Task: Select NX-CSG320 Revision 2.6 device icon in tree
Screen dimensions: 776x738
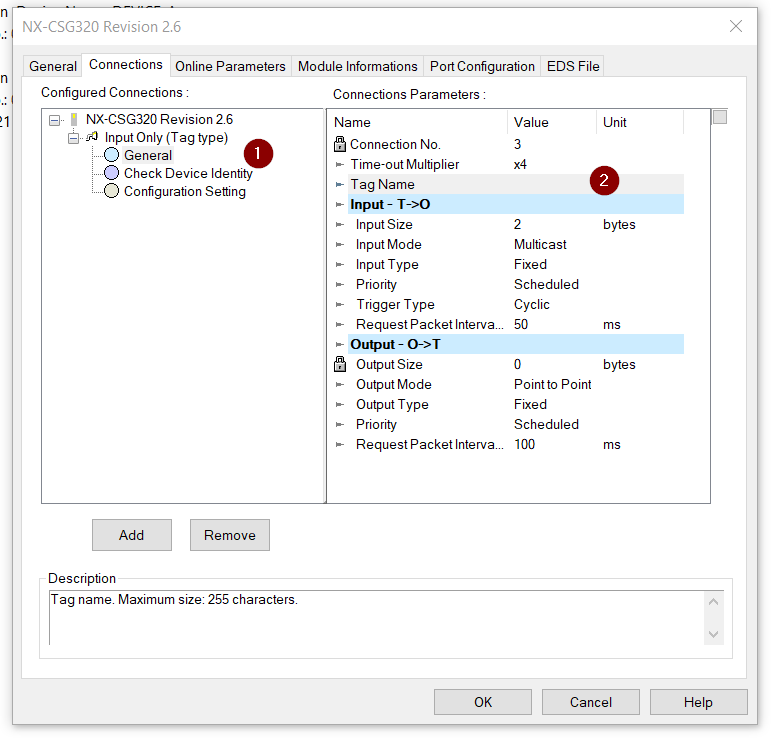Action: pyautogui.click(x=74, y=119)
